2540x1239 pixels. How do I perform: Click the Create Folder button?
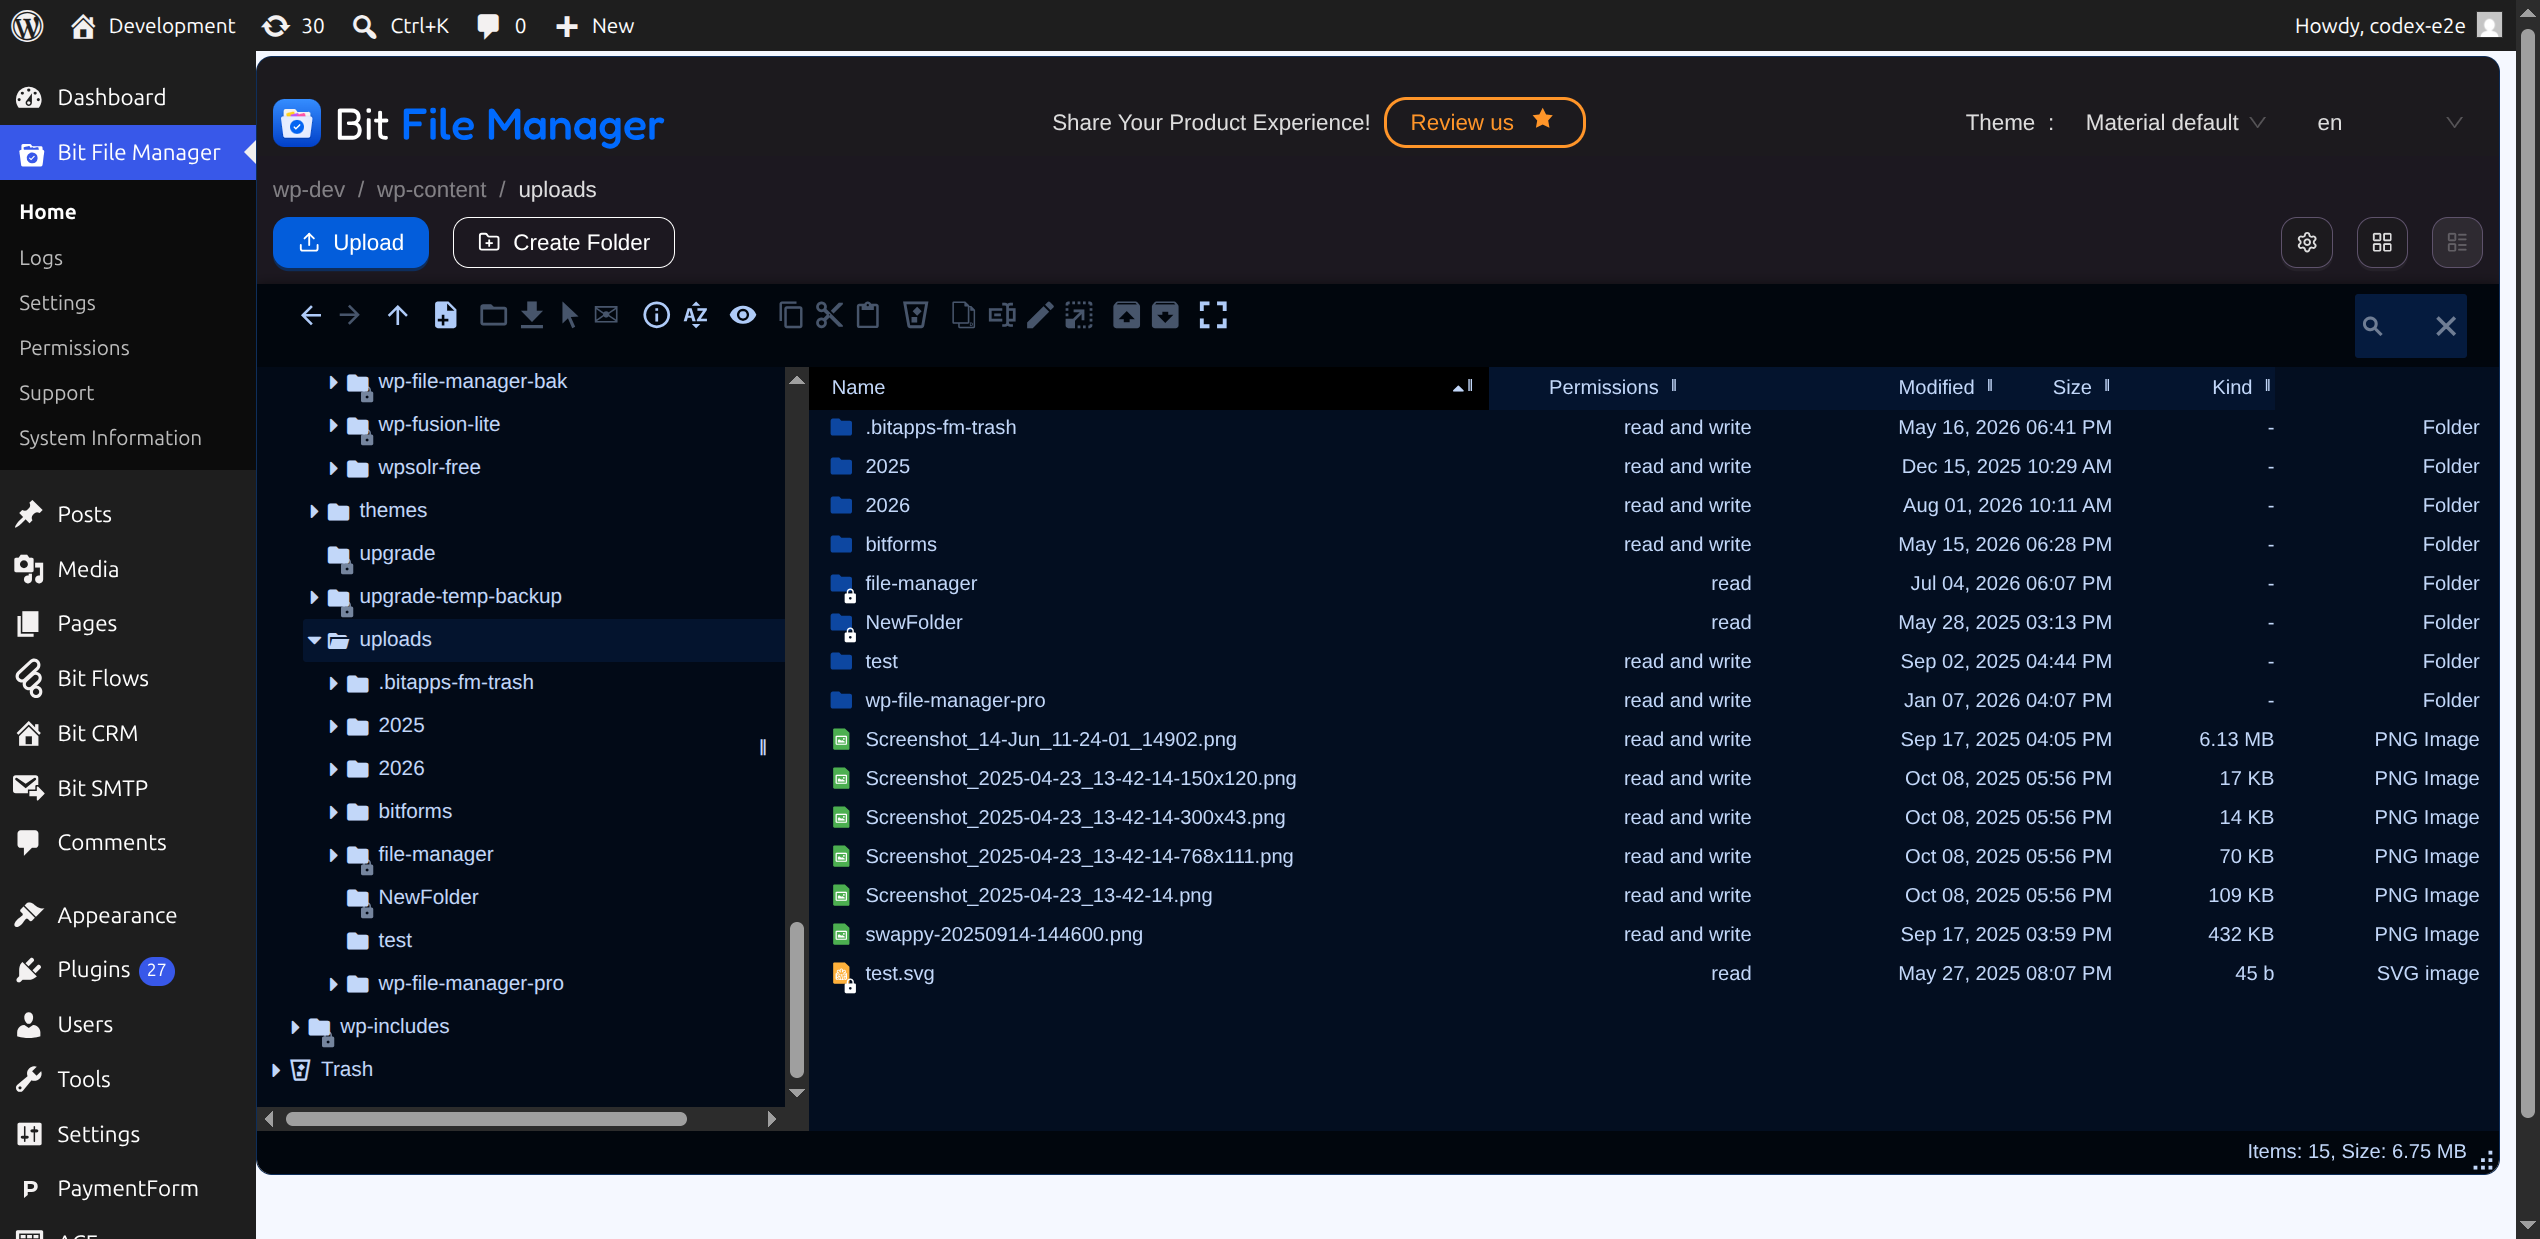tap(564, 243)
